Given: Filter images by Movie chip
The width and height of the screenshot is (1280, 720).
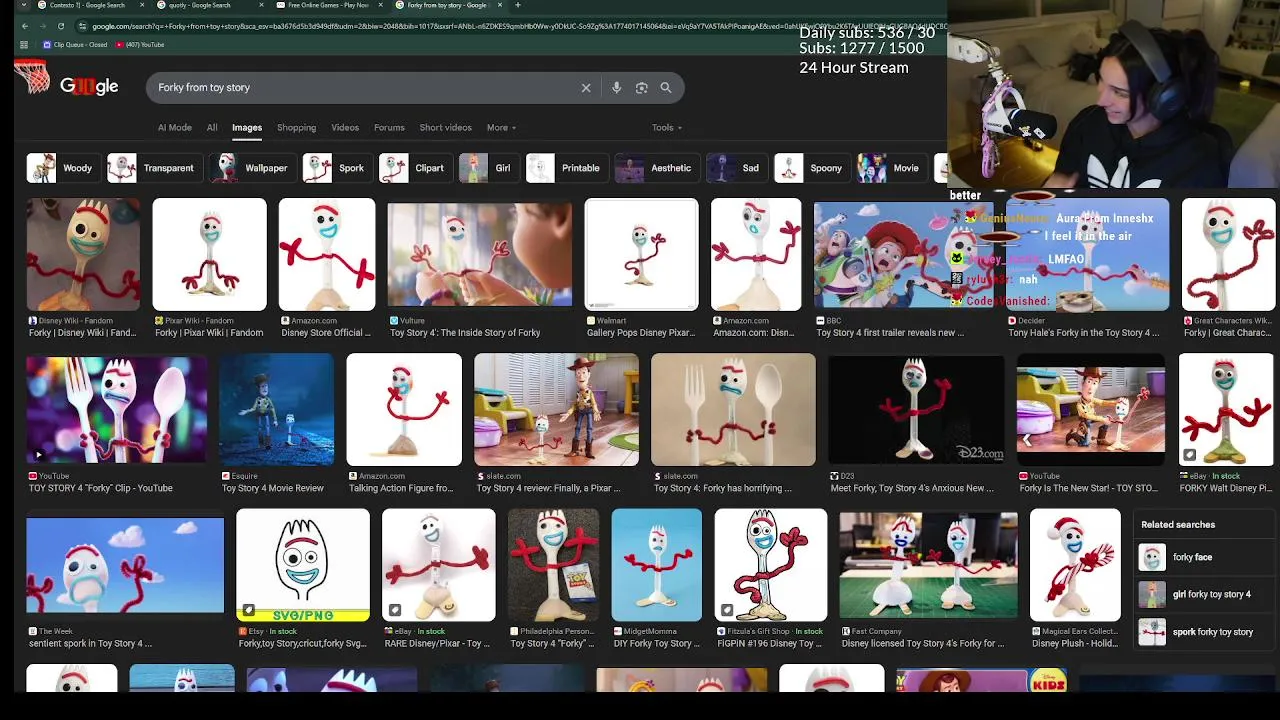Looking at the screenshot, I should [890, 168].
